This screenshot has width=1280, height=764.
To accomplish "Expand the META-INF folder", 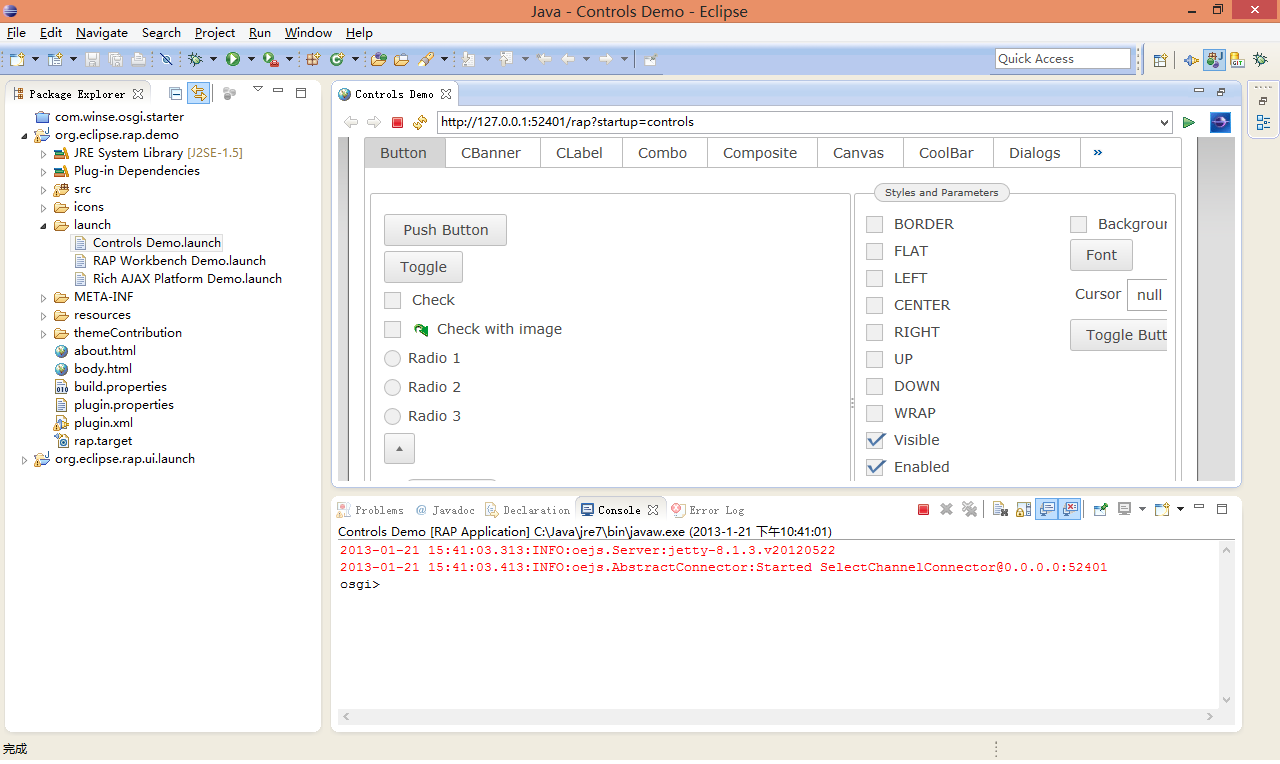I will [44, 298].
